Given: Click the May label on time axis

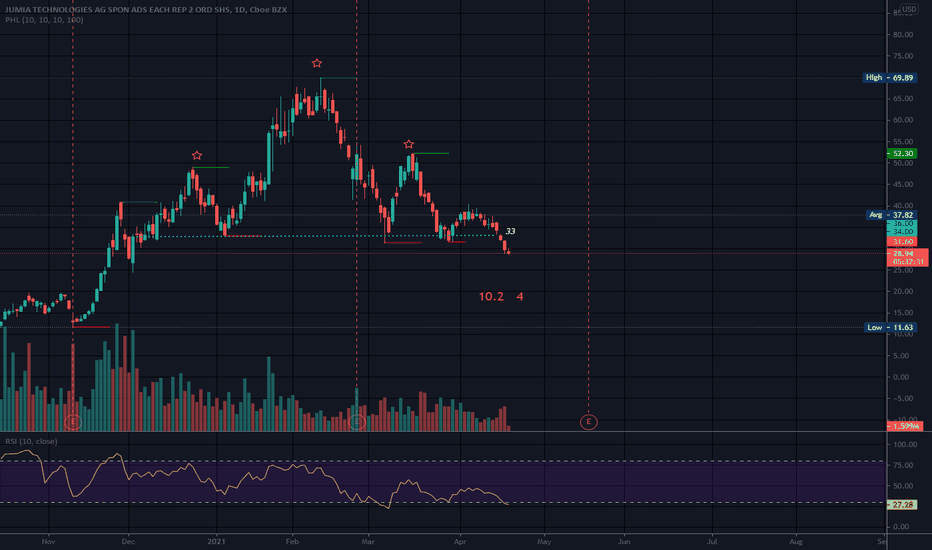Looking at the screenshot, I should click(x=544, y=541).
